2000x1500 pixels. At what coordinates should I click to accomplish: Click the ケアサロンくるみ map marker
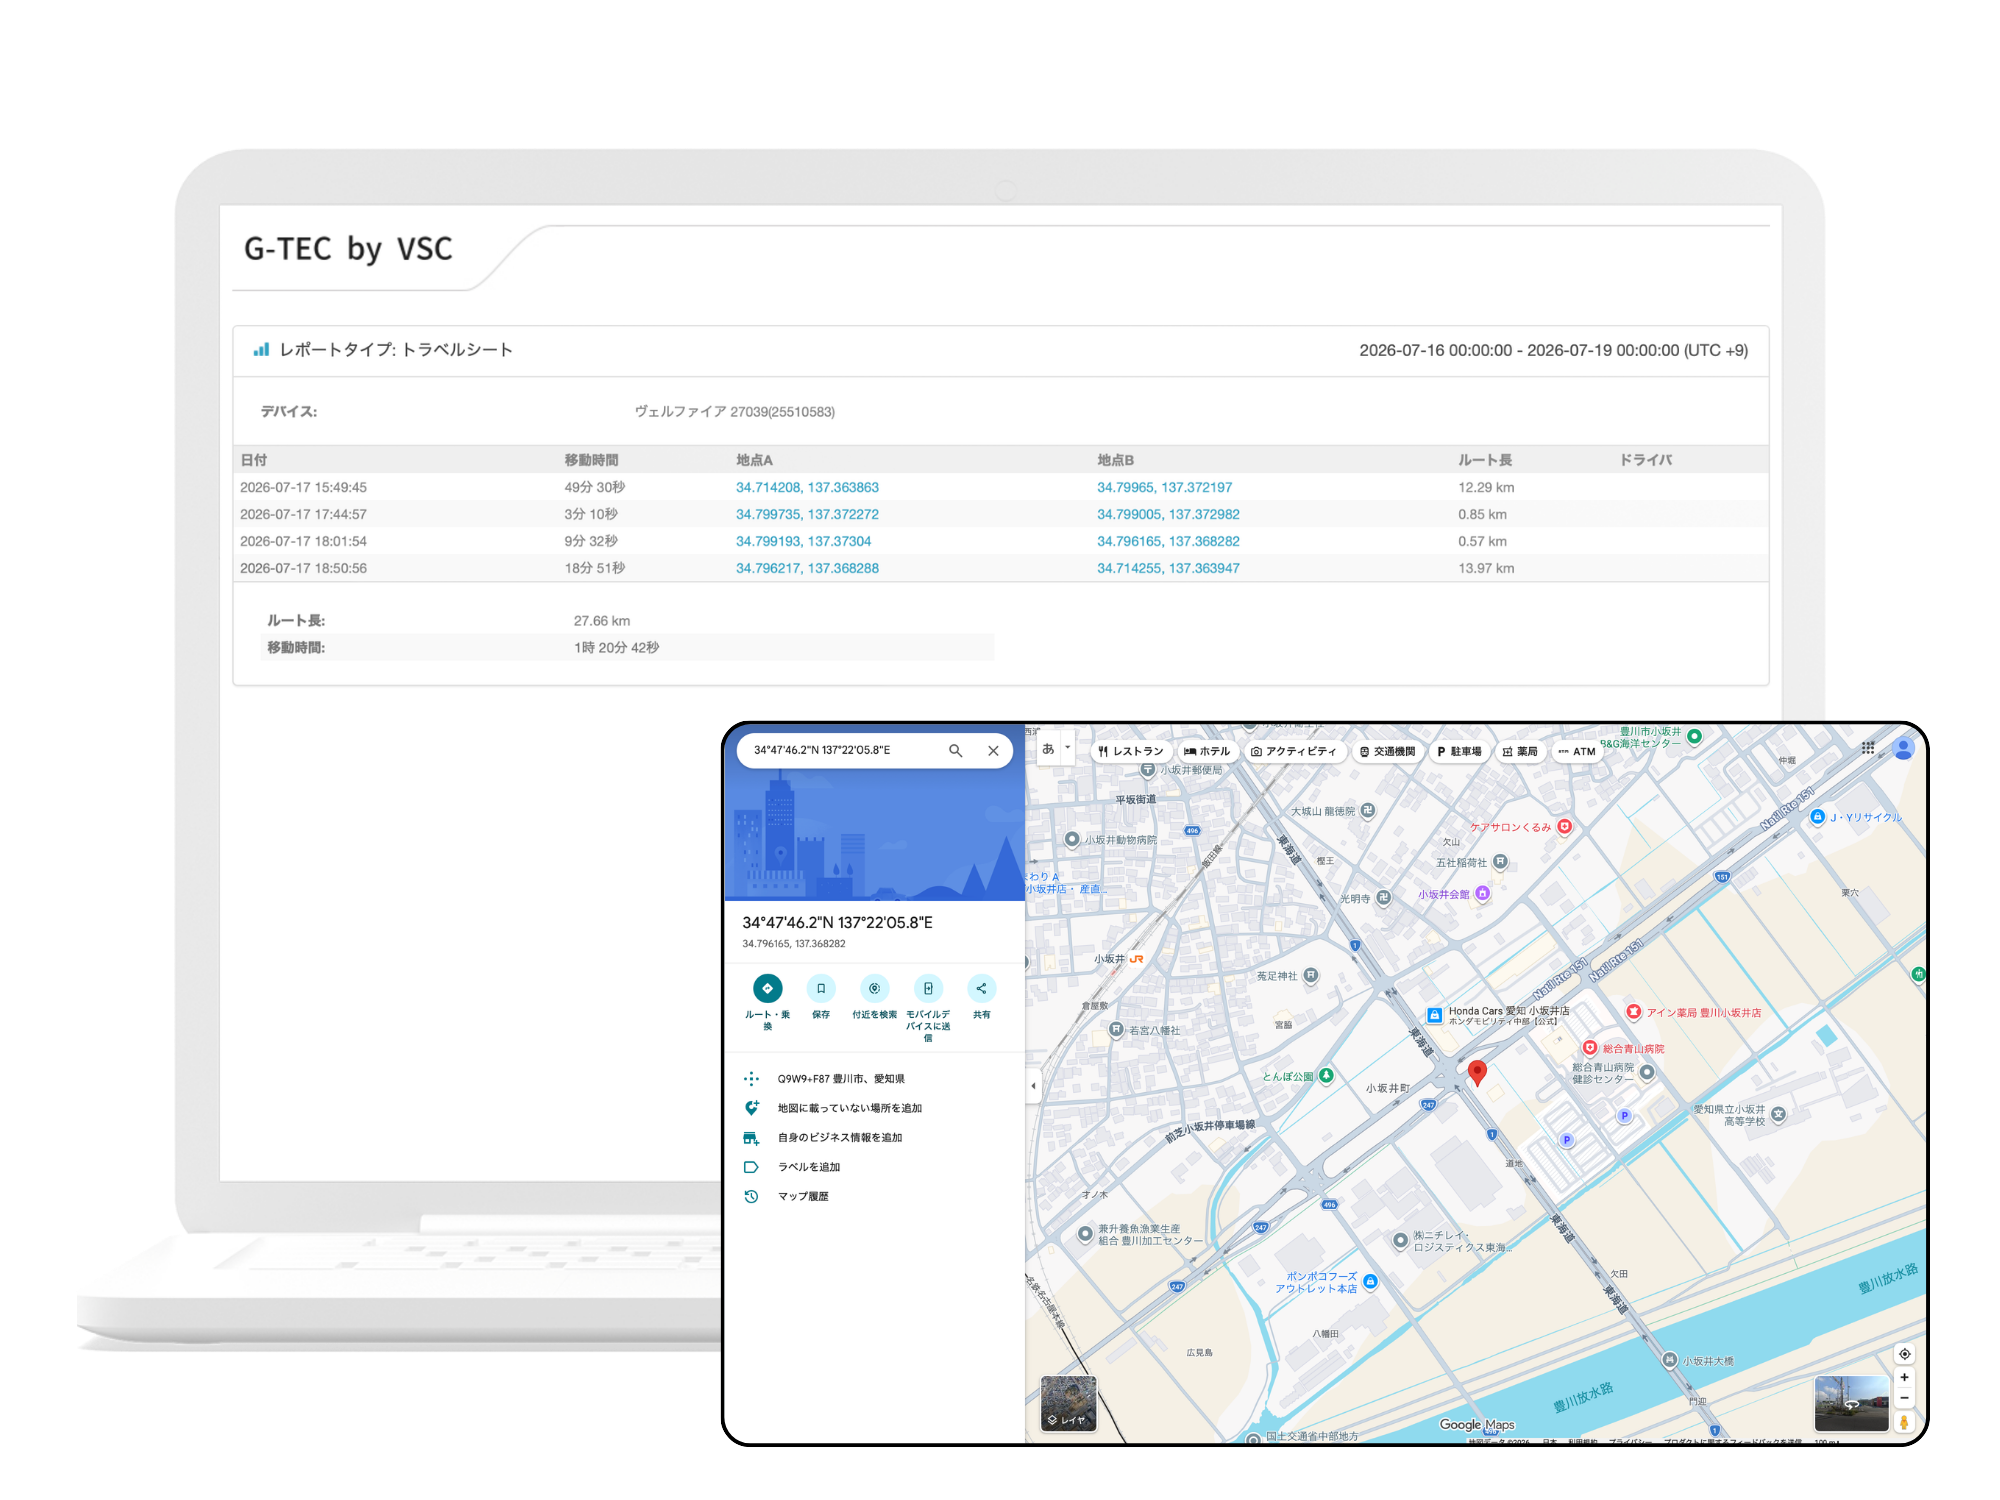point(1565,826)
